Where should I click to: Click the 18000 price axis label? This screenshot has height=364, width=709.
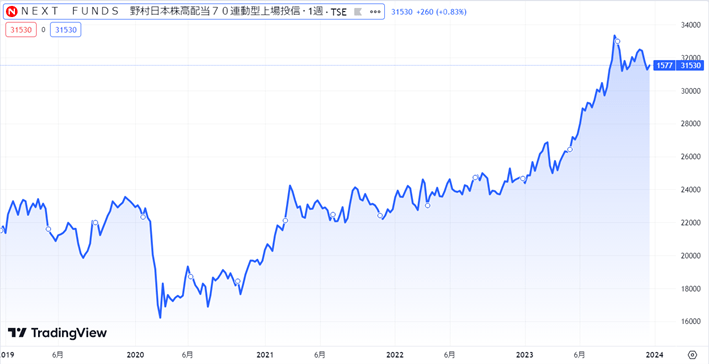click(x=691, y=289)
